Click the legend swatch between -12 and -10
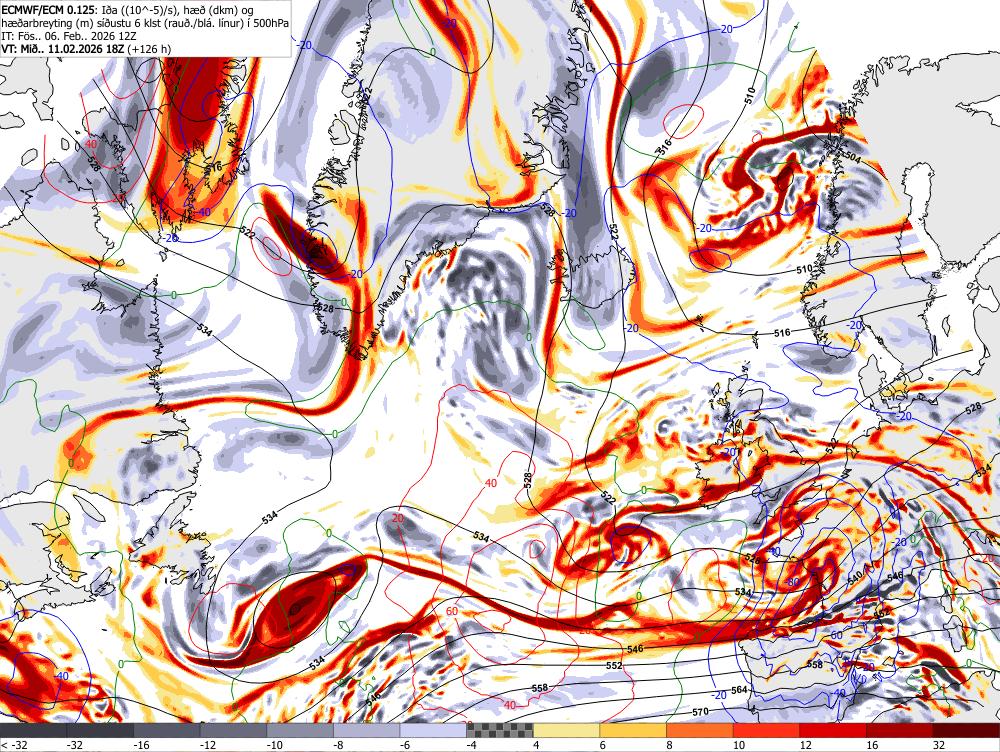 coord(233,730)
